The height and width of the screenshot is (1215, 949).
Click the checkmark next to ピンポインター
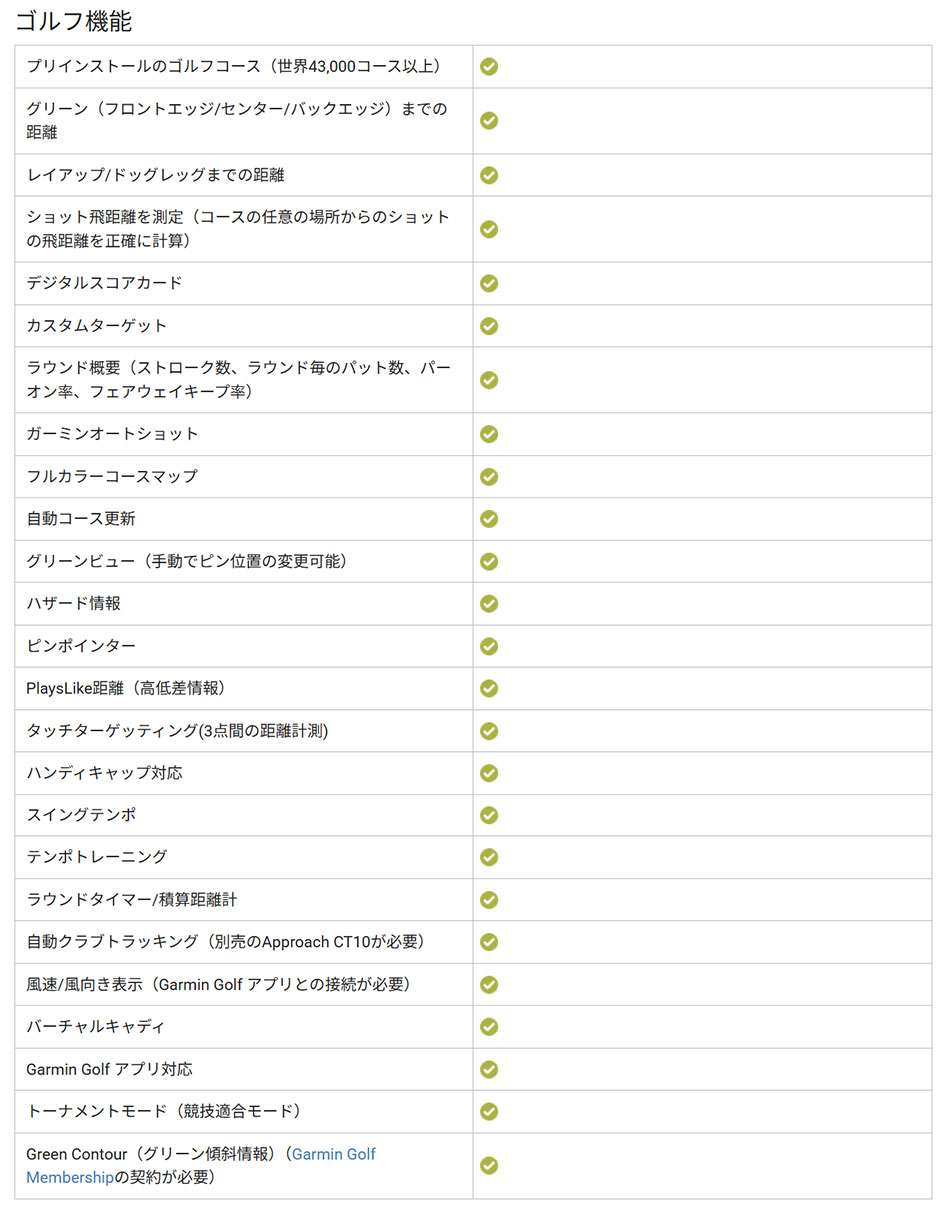pos(489,646)
